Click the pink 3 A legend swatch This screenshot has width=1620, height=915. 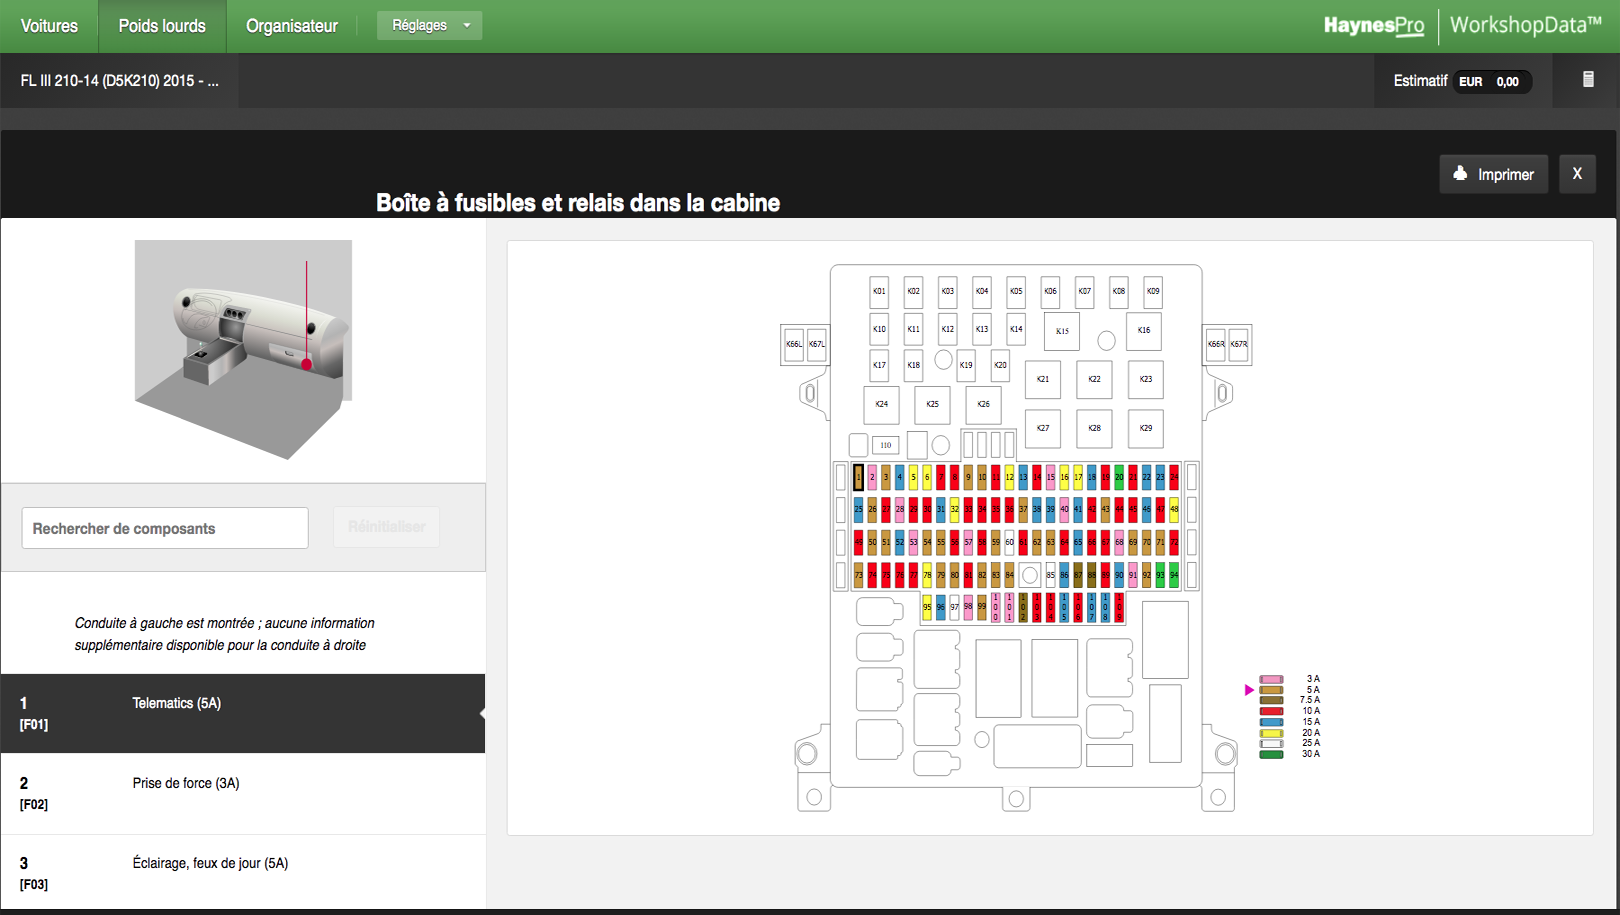[x=1271, y=679]
